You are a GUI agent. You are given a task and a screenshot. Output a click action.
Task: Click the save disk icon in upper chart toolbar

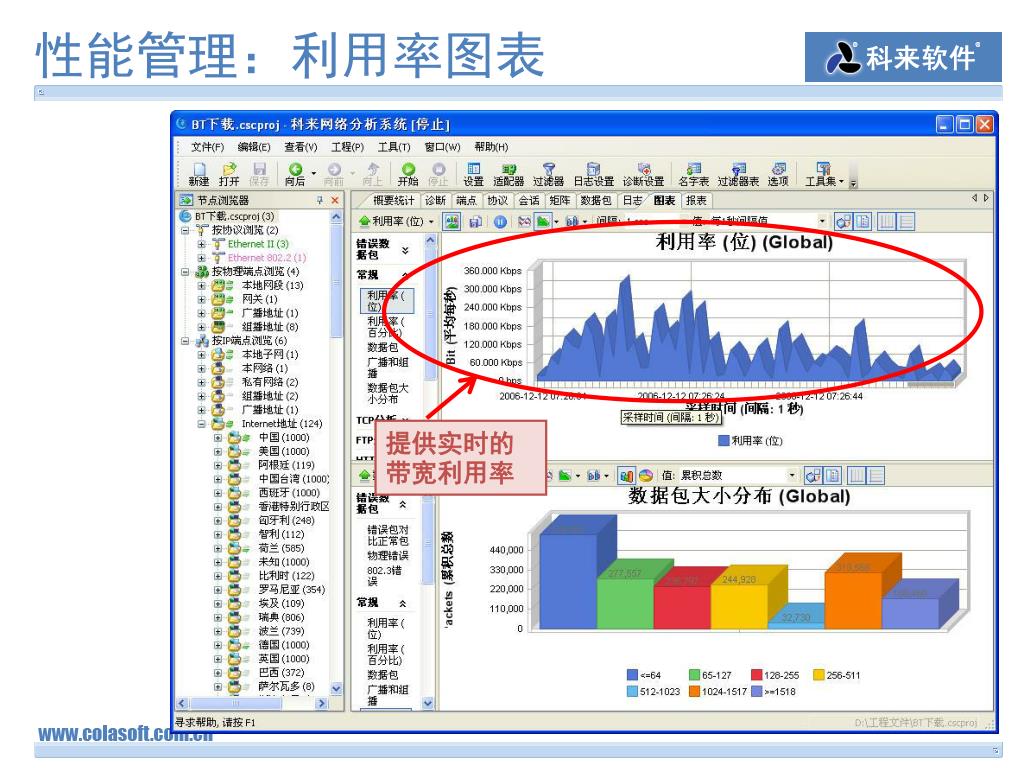[475, 221]
